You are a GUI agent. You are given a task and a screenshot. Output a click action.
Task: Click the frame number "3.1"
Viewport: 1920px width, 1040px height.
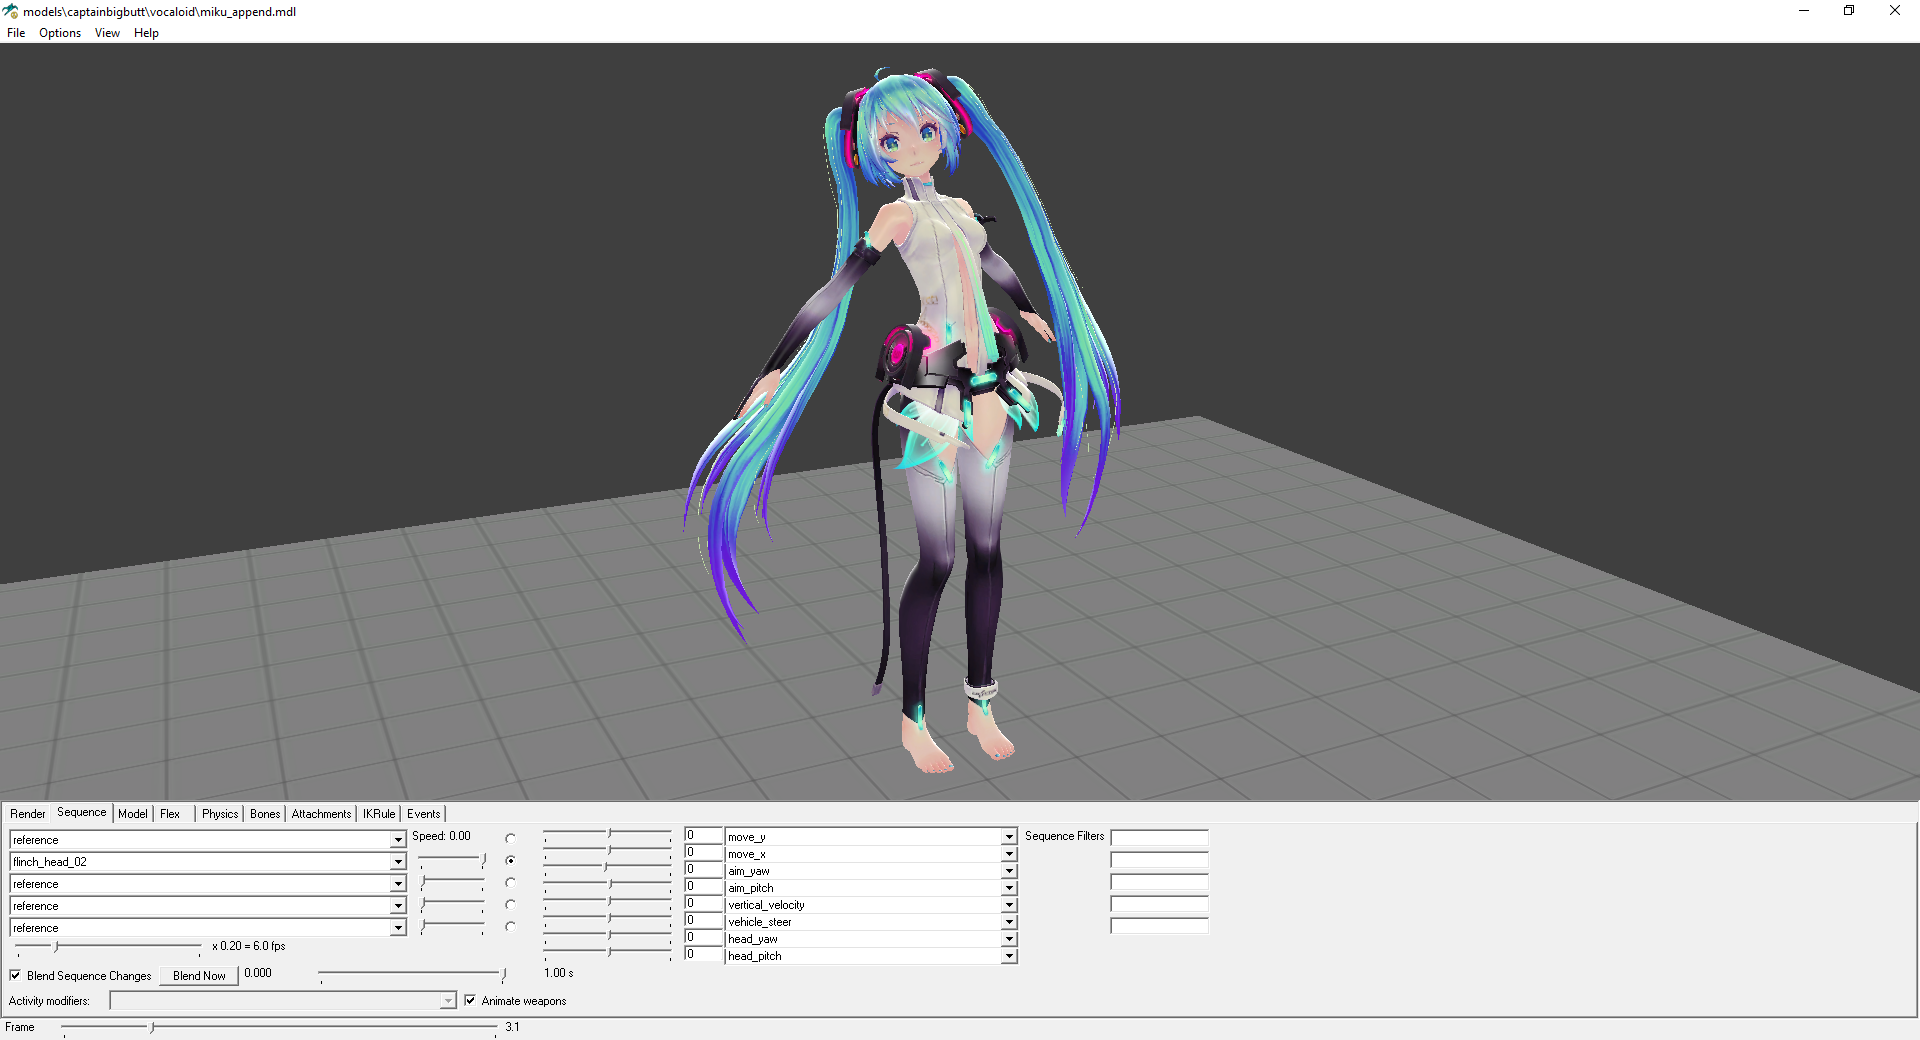(x=512, y=1027)
